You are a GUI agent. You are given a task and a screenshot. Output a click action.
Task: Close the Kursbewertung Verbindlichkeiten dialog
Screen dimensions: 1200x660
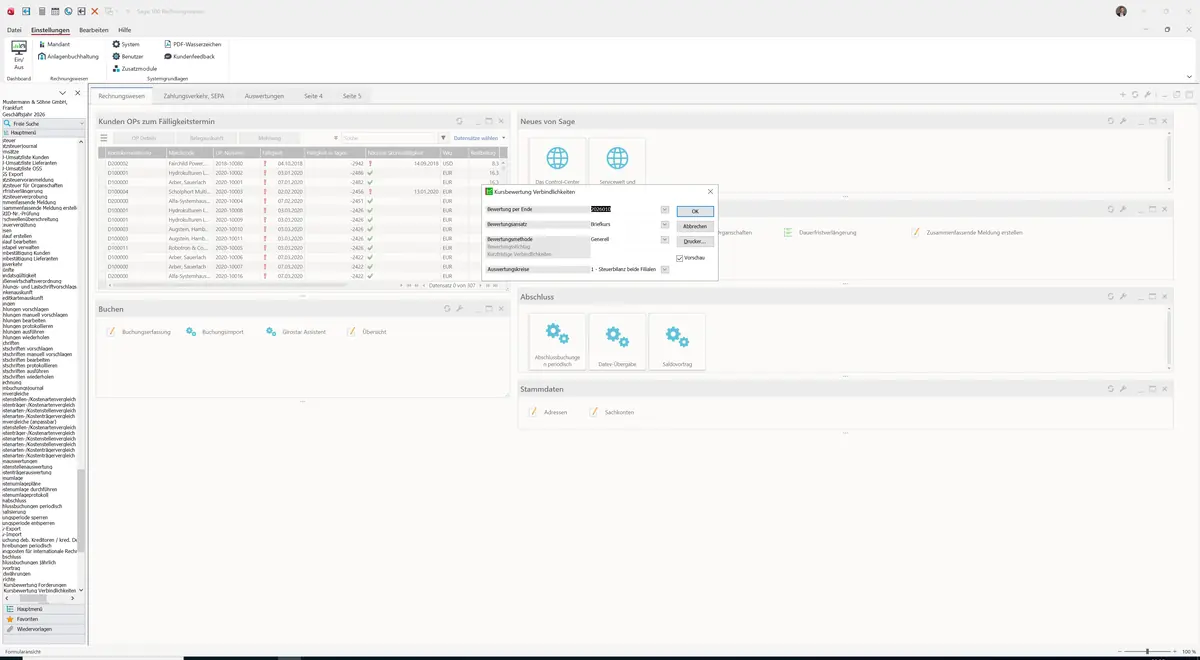(x=710, y=191)
